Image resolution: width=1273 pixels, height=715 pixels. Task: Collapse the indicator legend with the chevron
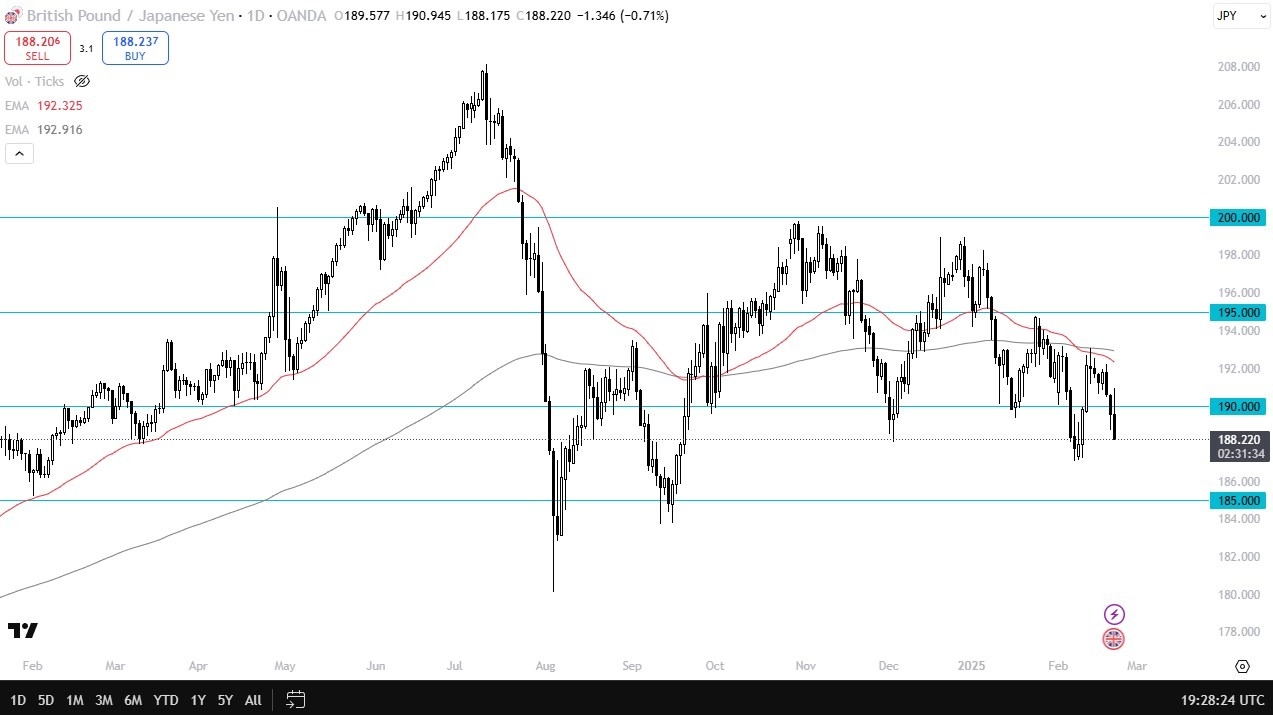[x=19, y=153]
